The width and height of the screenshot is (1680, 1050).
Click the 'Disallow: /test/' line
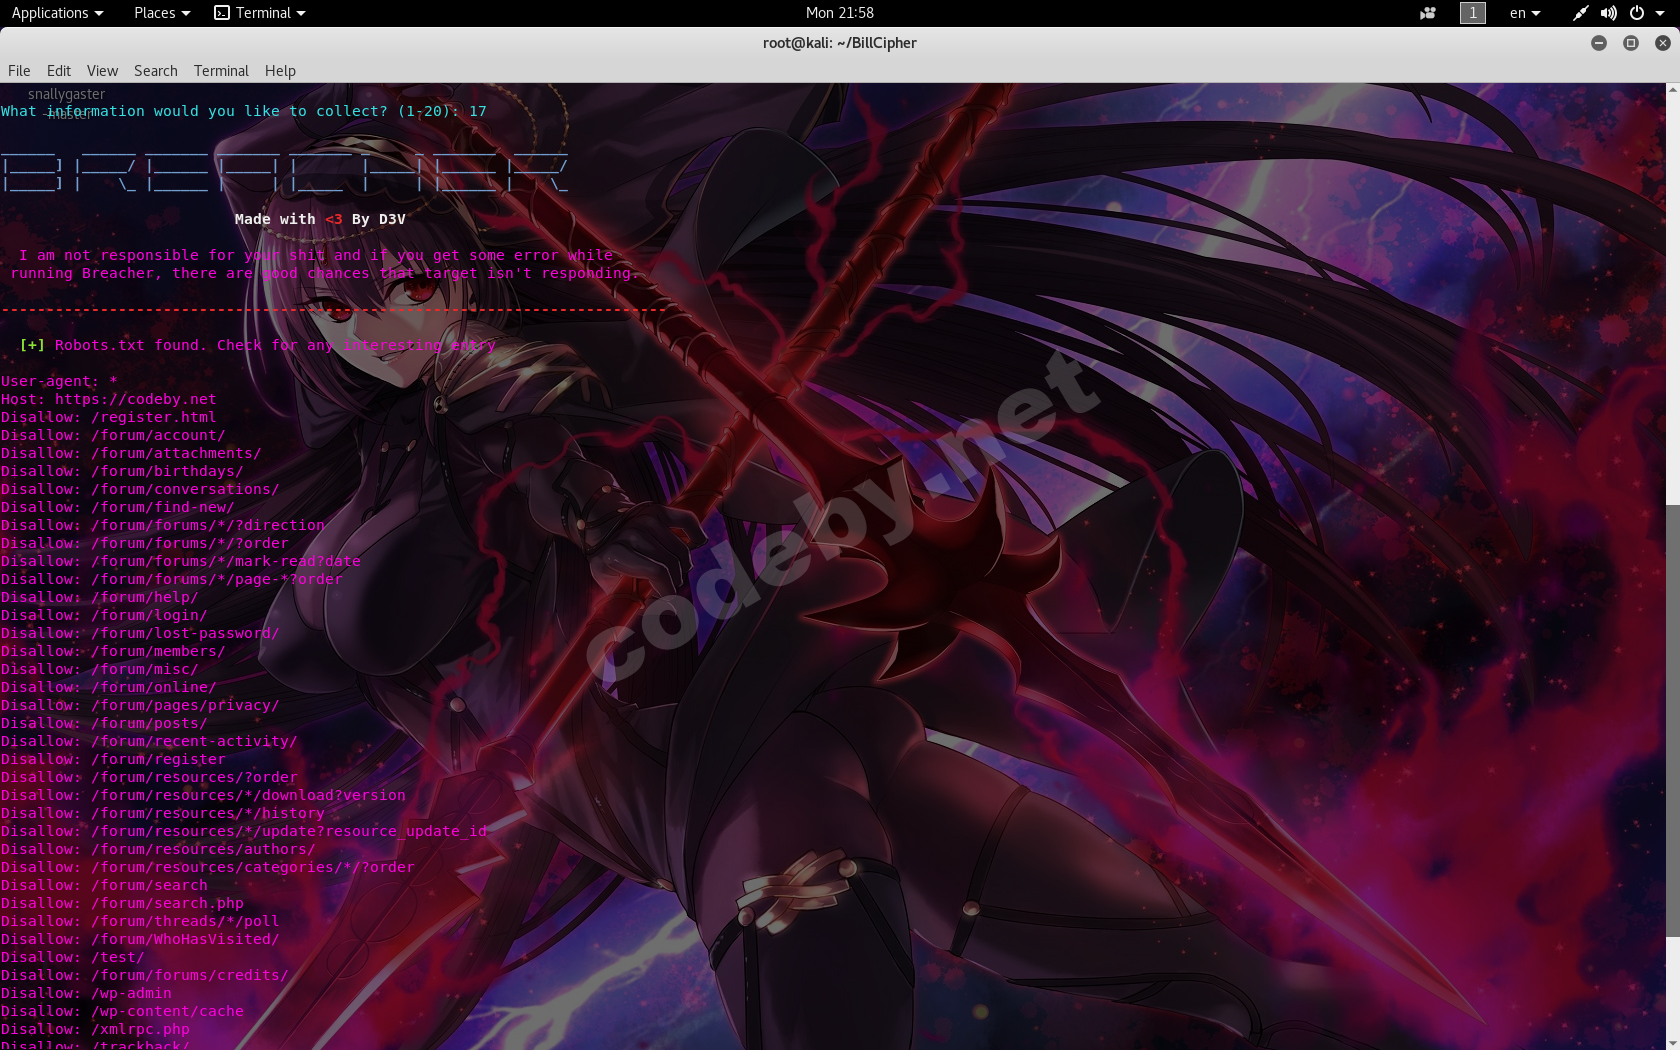pos(73,957)
